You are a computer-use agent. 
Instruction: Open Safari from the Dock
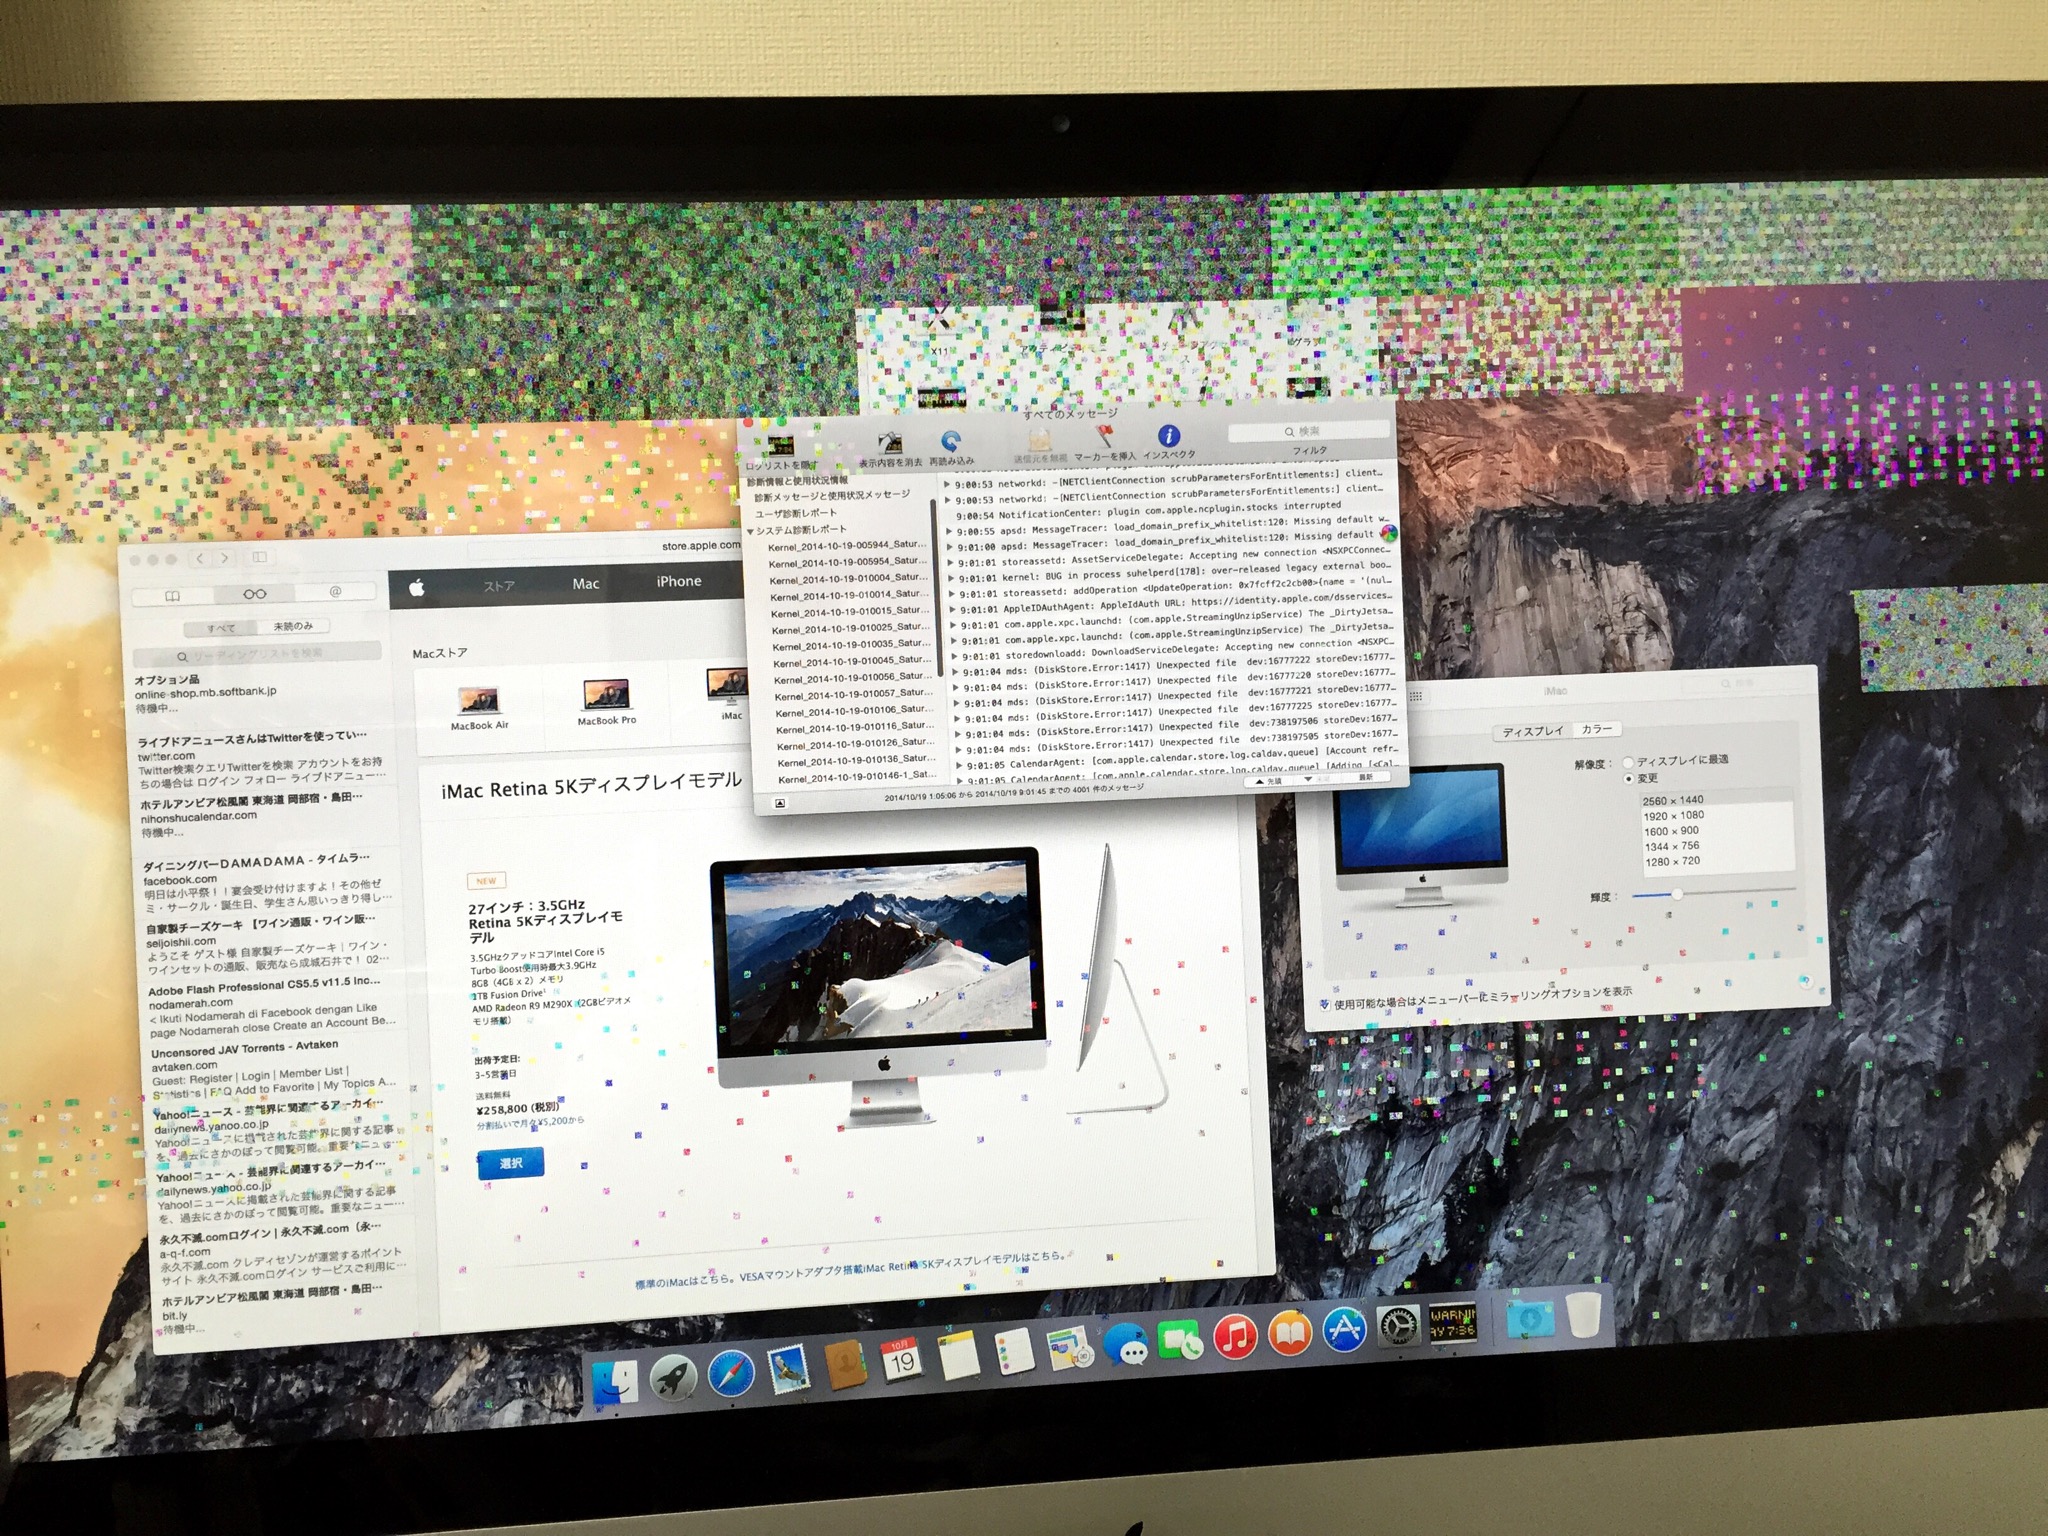click(x=732, y=1374)
